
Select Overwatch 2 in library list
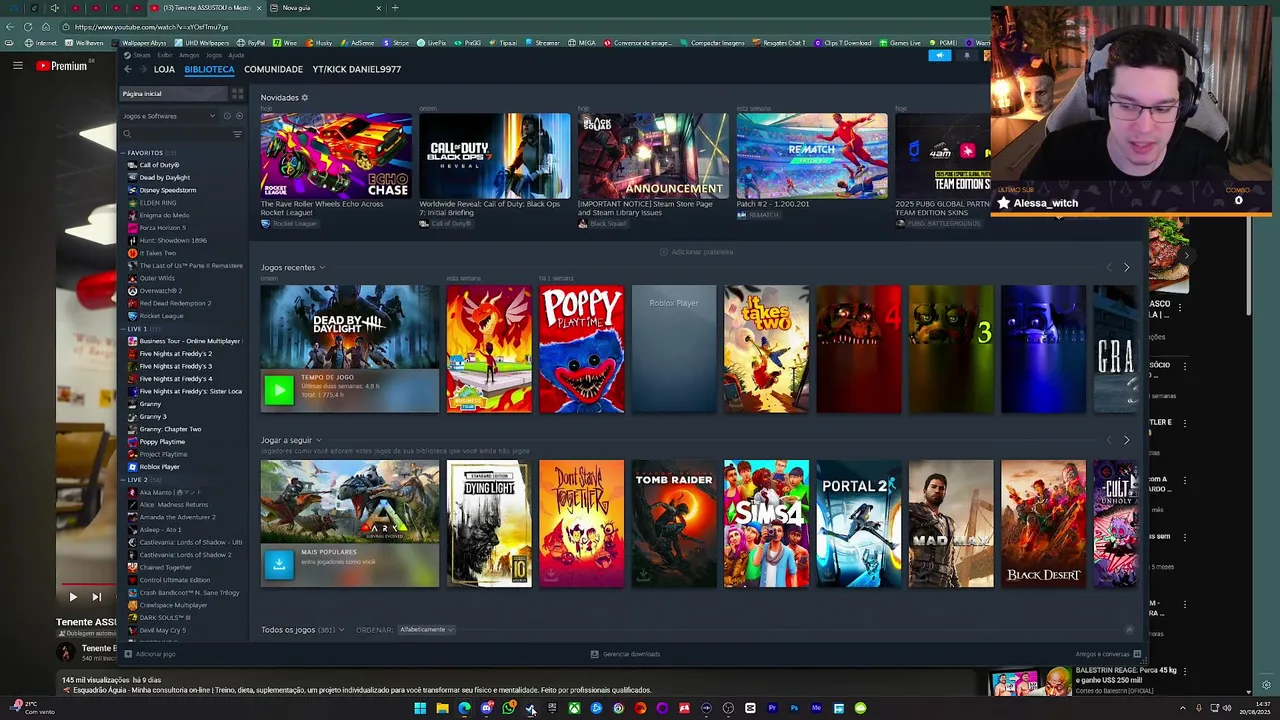(160, 291)
